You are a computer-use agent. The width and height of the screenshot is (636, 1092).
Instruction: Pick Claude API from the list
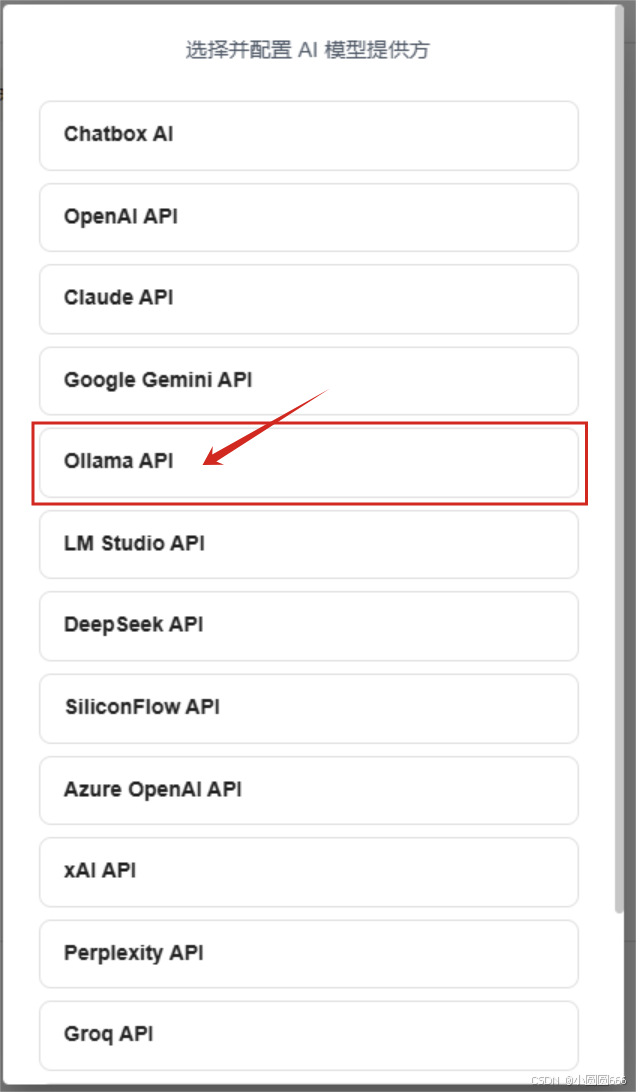click(x=309, y=299)
